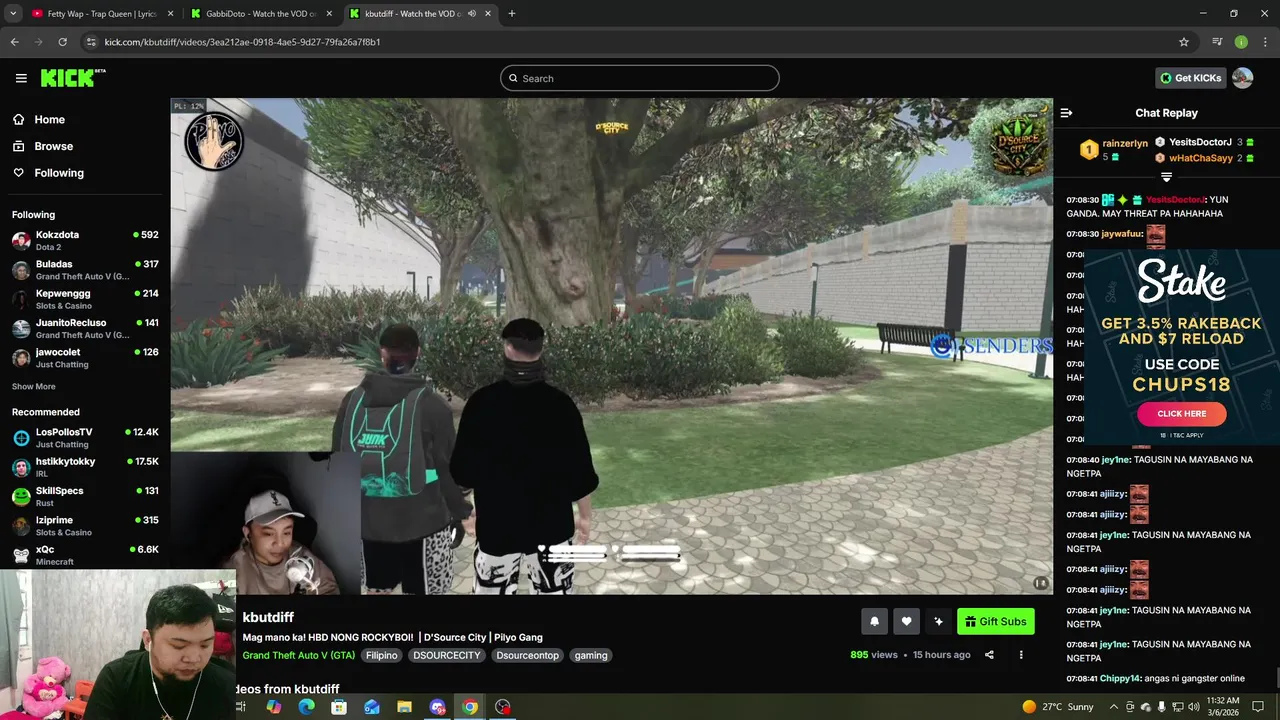Viewport: 1280px width, 720px height.
Task: Bookmark this page with star icon
Action: (1184, 42)
